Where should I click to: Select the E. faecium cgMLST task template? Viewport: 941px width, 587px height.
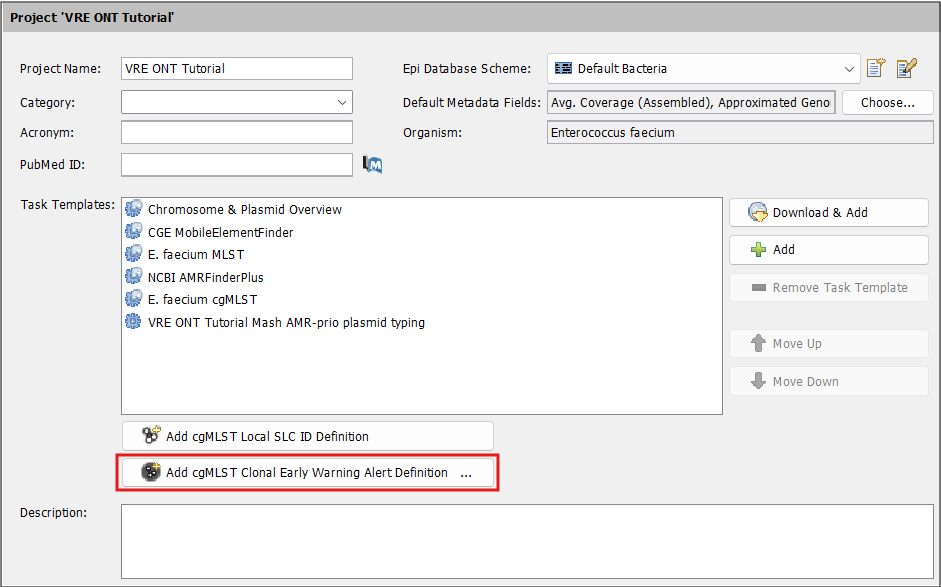click(202, 300)
